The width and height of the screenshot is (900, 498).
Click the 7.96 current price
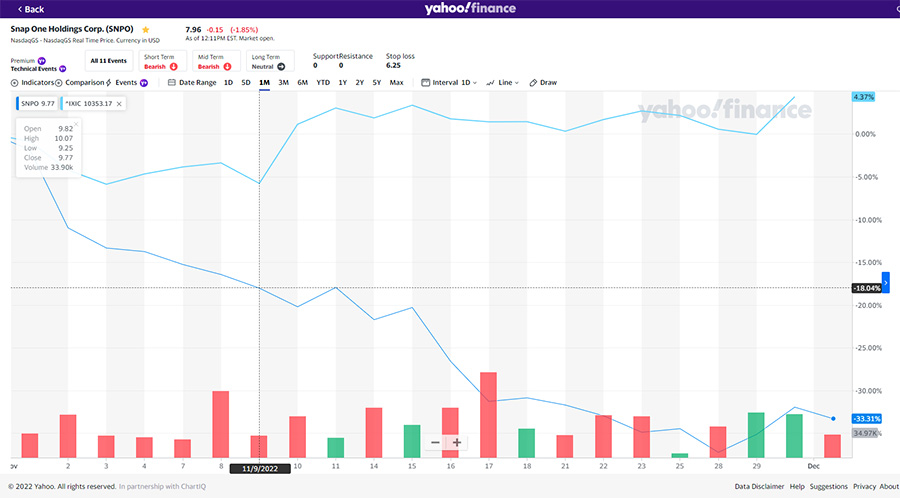point(193,29)
